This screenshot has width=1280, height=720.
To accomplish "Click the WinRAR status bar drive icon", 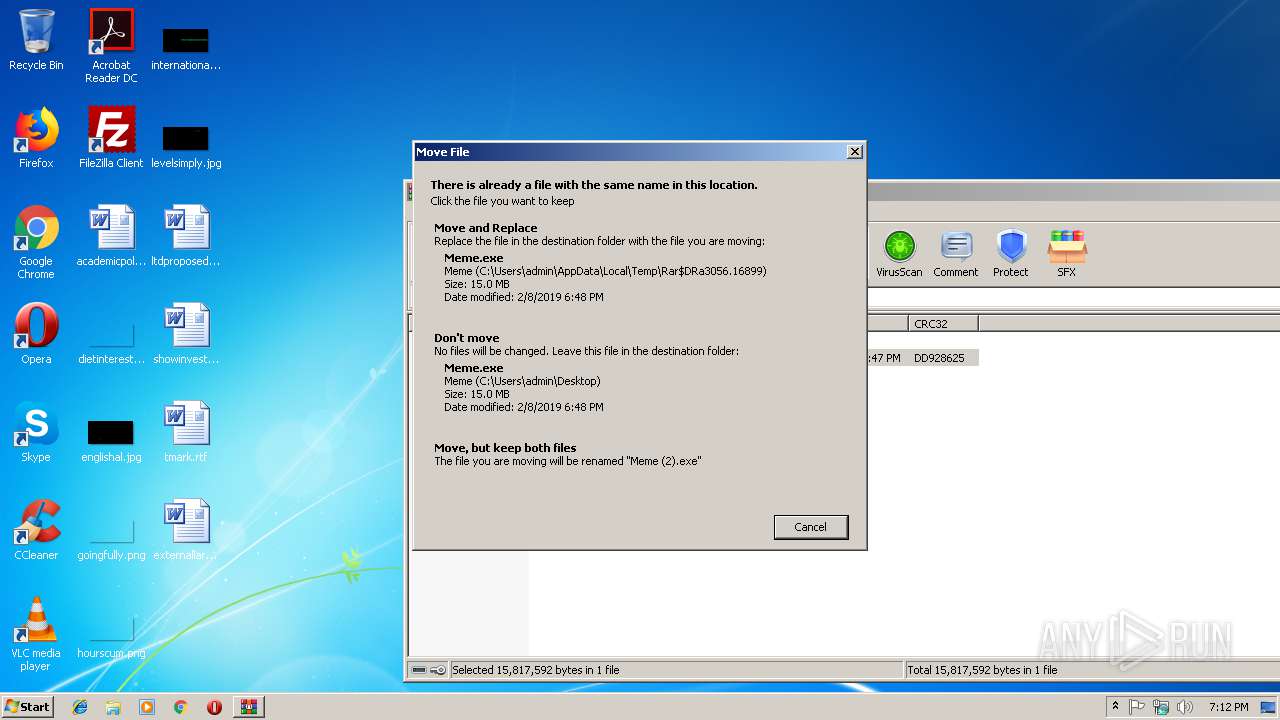I will click(x=419, y=670).
